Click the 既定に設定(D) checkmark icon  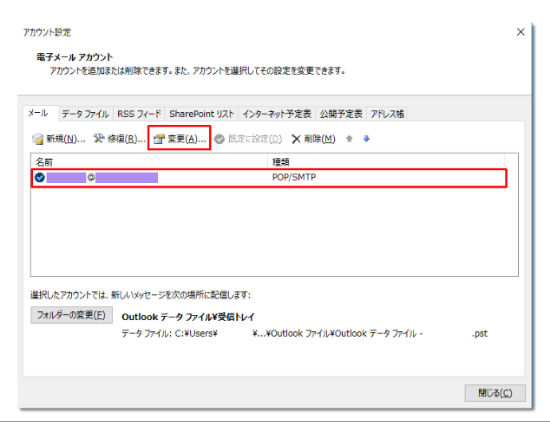(x=220, y=139)
